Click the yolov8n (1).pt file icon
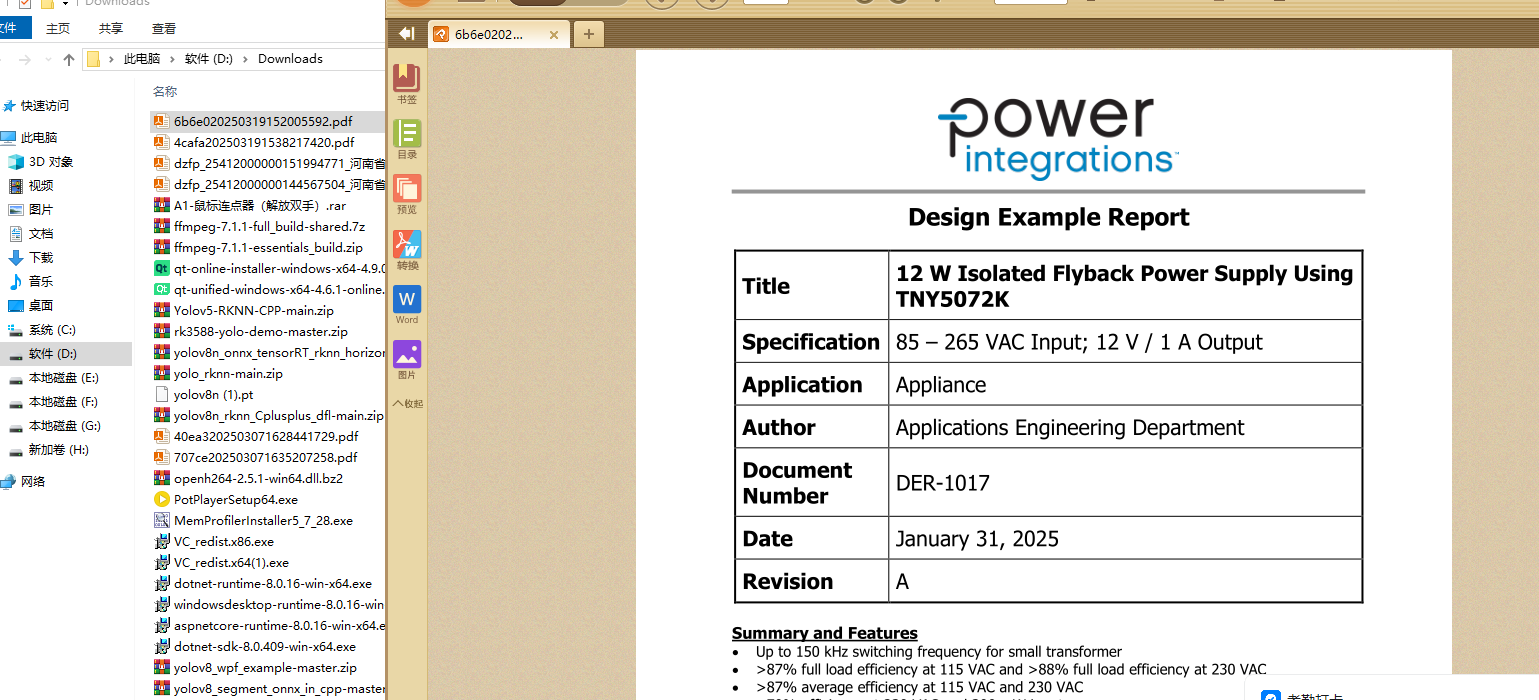Screen dimensions: 1539x700 click(161, 395)
